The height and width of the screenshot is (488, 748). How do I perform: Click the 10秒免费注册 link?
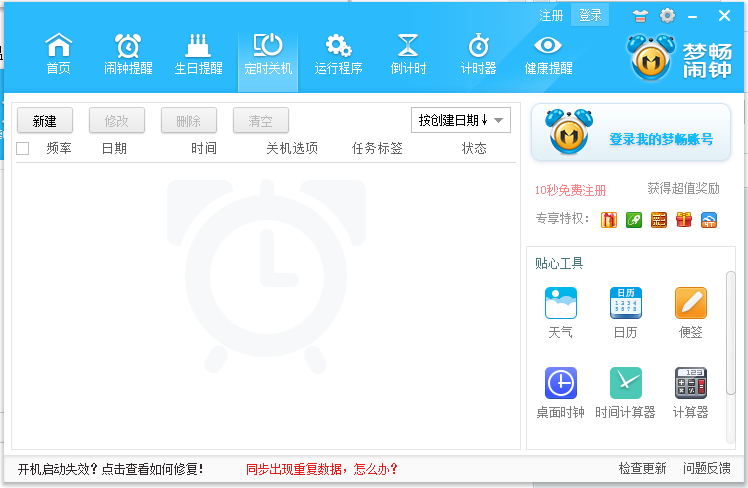tap(570, 190)
